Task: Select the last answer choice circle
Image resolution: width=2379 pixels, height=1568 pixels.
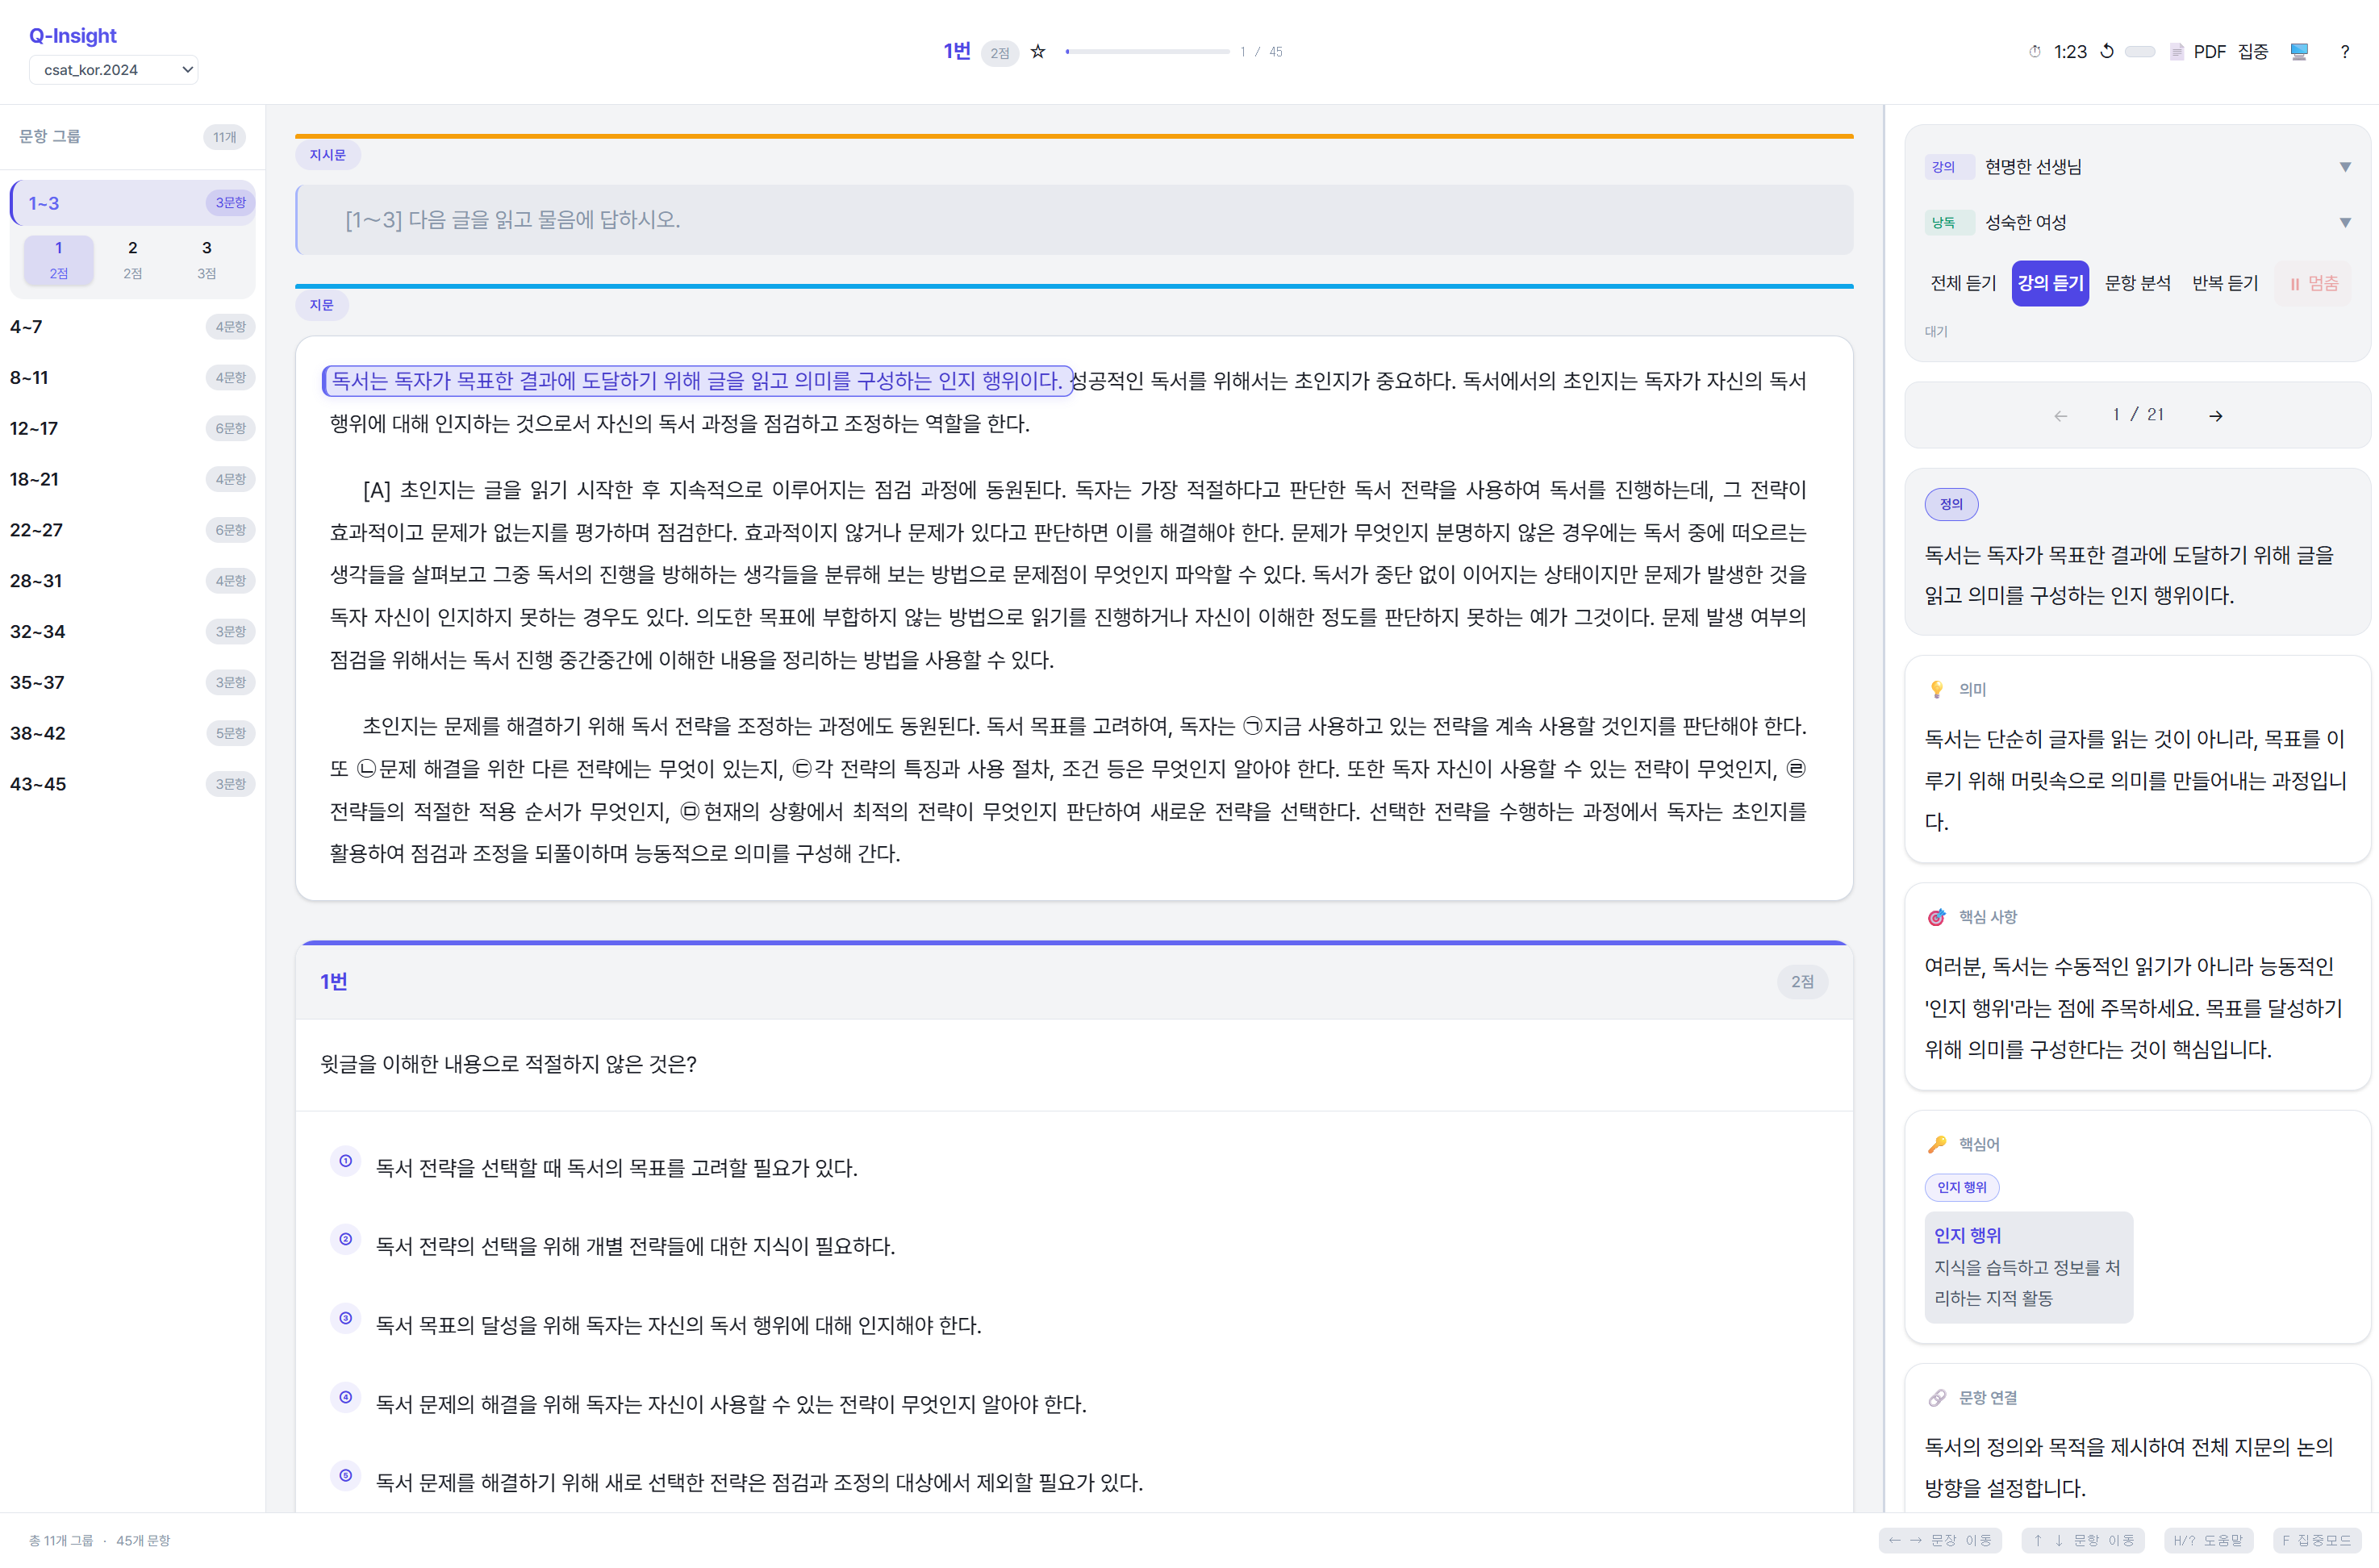Action: (x=346, y=1475)
